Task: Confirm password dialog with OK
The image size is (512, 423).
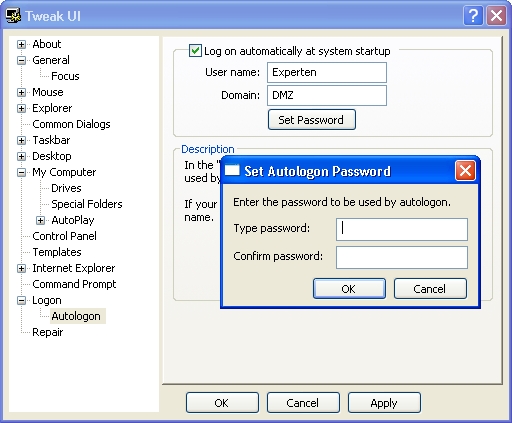Action: tap(349, 289)
